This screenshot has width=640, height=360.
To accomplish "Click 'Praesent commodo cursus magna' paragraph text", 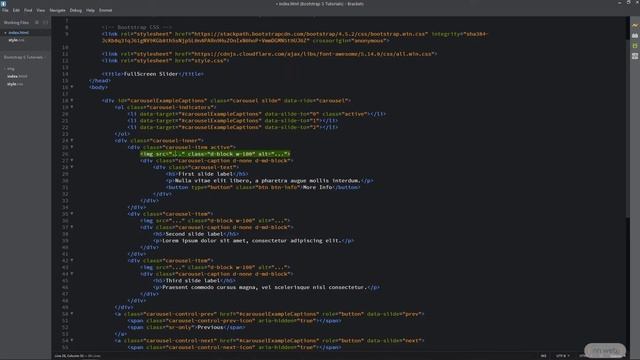I will 210,287.
